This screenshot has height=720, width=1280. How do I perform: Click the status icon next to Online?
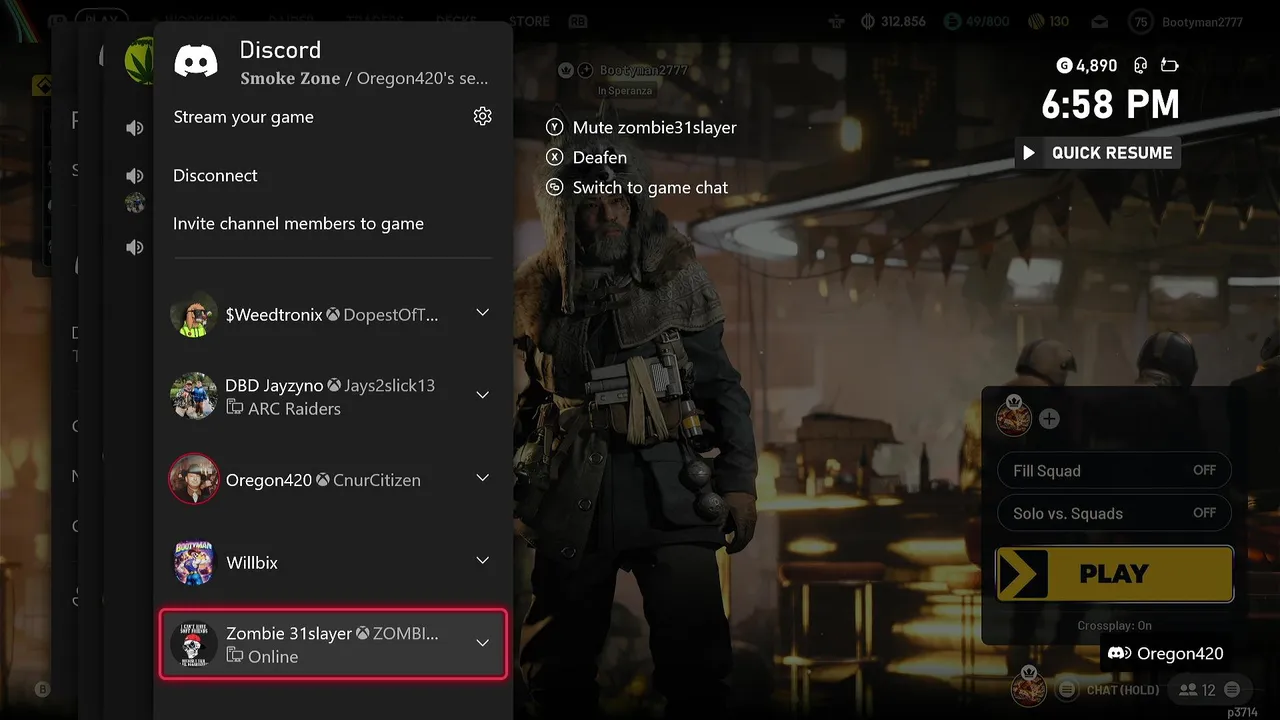pyautogui.click(x=235, y=656)
